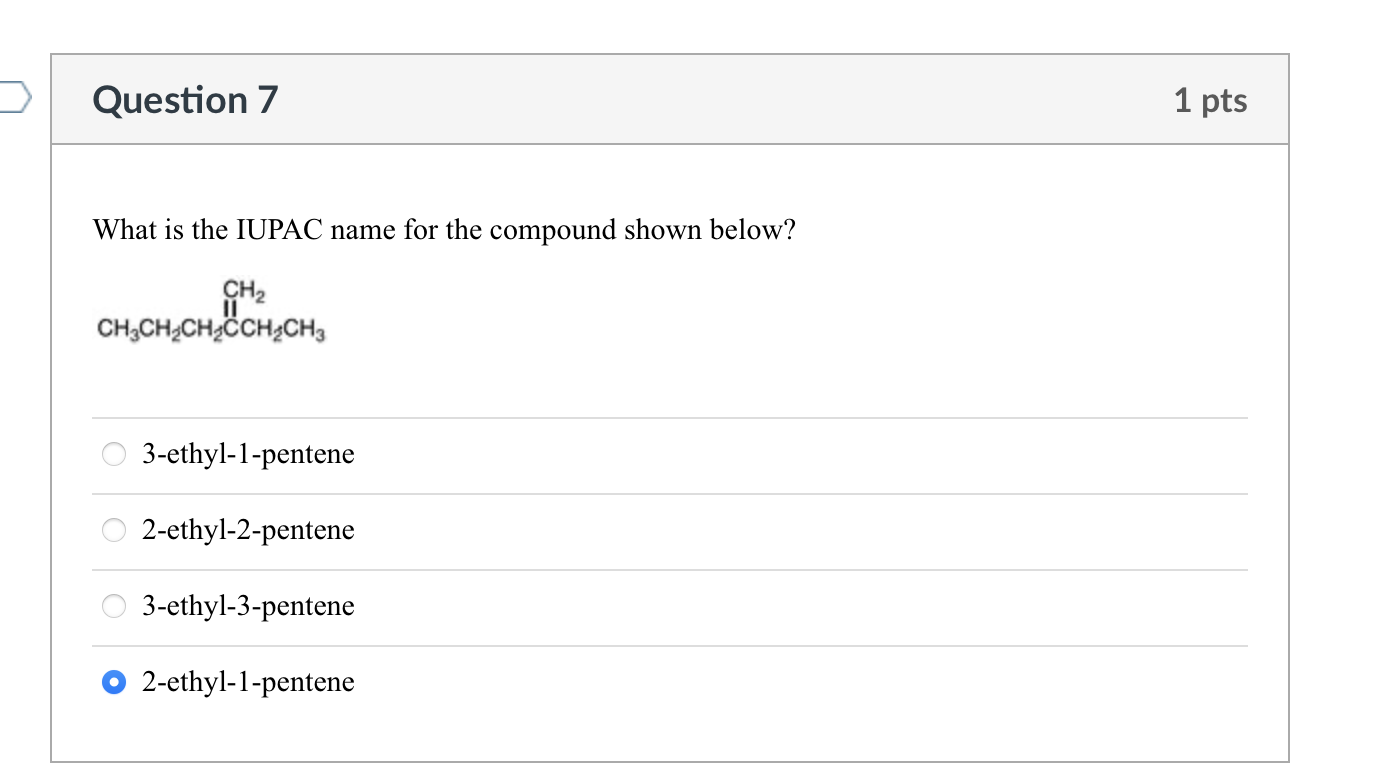The image size is (1390, 780).
Task: Click the word IUPAC in the question
Action: (x=280, y=231)
